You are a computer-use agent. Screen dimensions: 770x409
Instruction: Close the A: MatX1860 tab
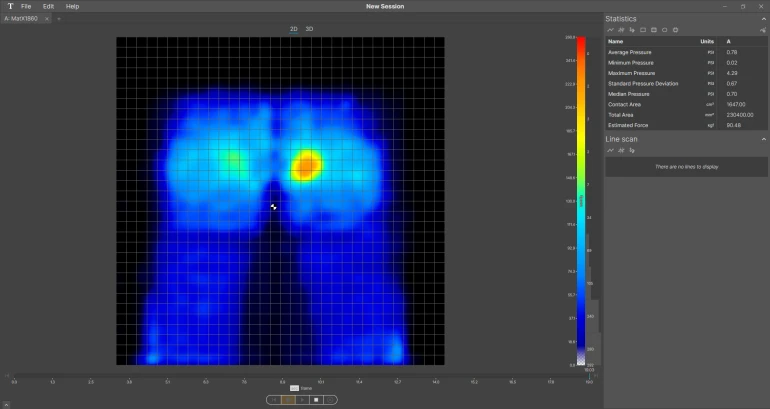(47, 18)
